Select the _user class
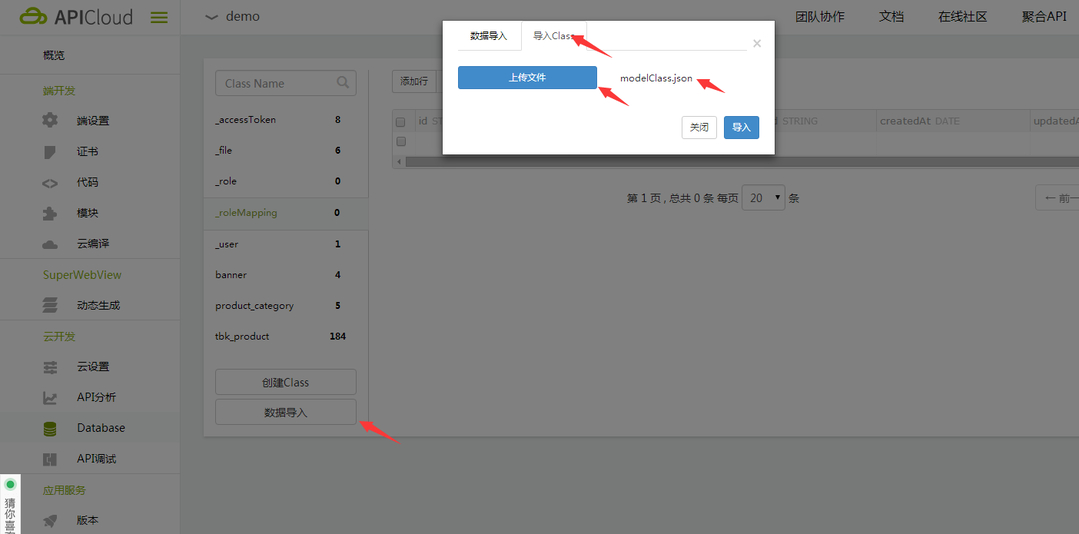Image resolution: width=1079 pixels, height=534 pixels. 286,244
